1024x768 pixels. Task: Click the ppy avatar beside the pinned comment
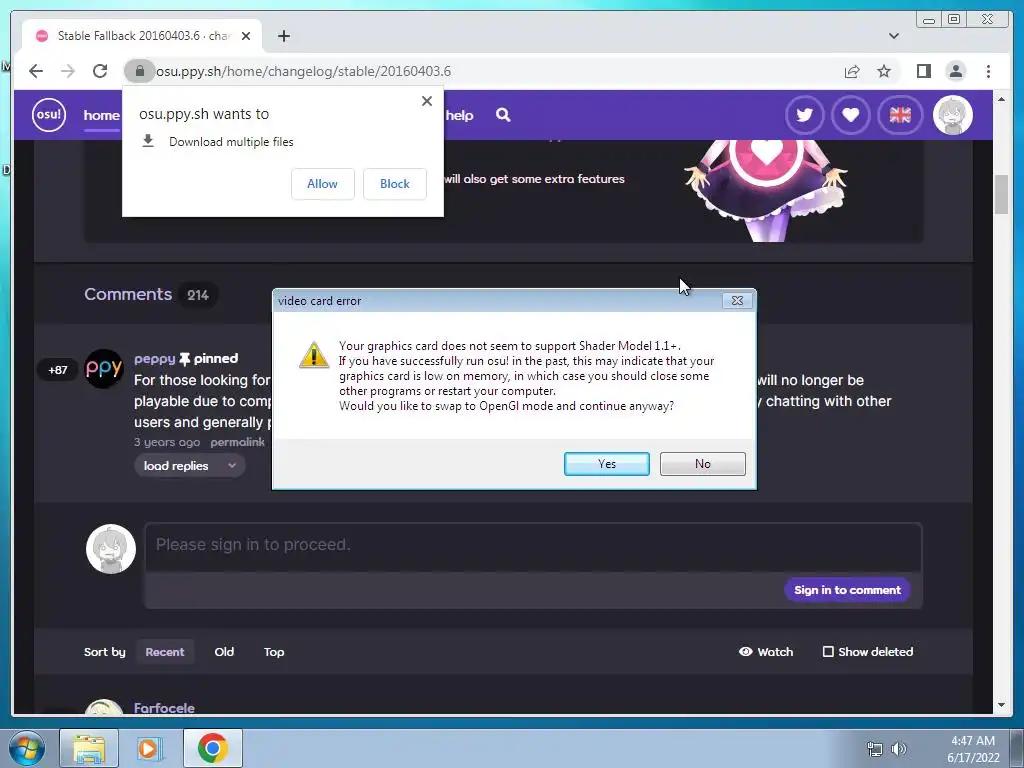pyautogui.click(x=104, y=368)
